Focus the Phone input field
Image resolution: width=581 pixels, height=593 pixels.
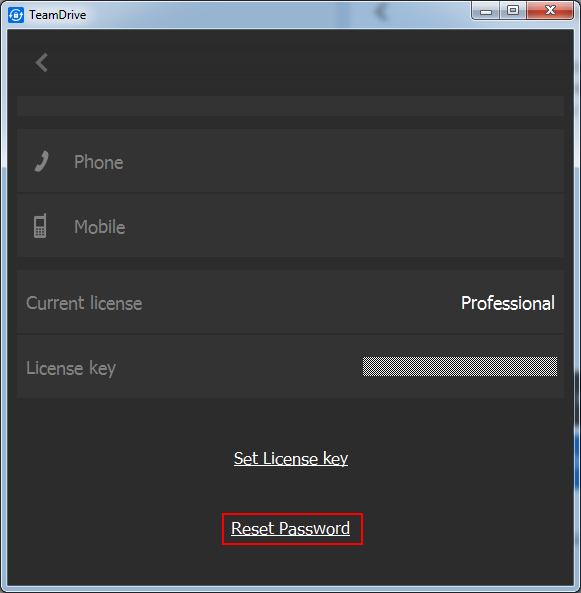[290, 161]
